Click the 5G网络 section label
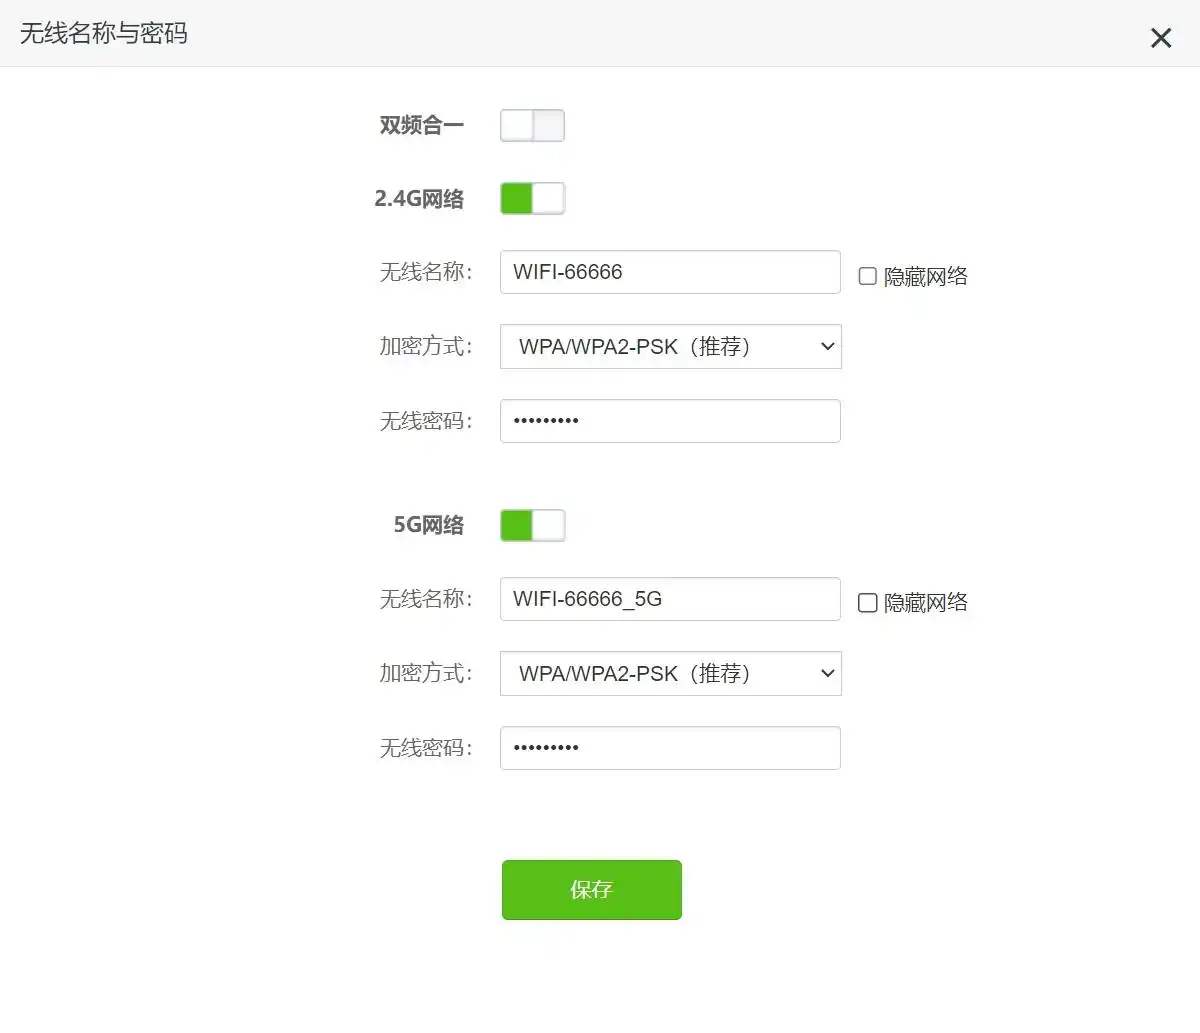 428,526
